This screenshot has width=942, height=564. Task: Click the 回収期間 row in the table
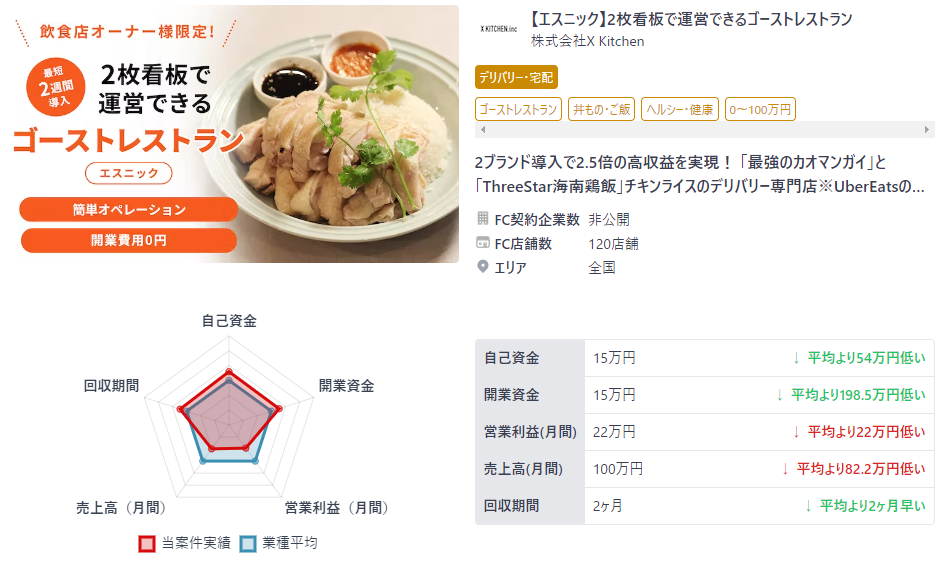point(705,506)
